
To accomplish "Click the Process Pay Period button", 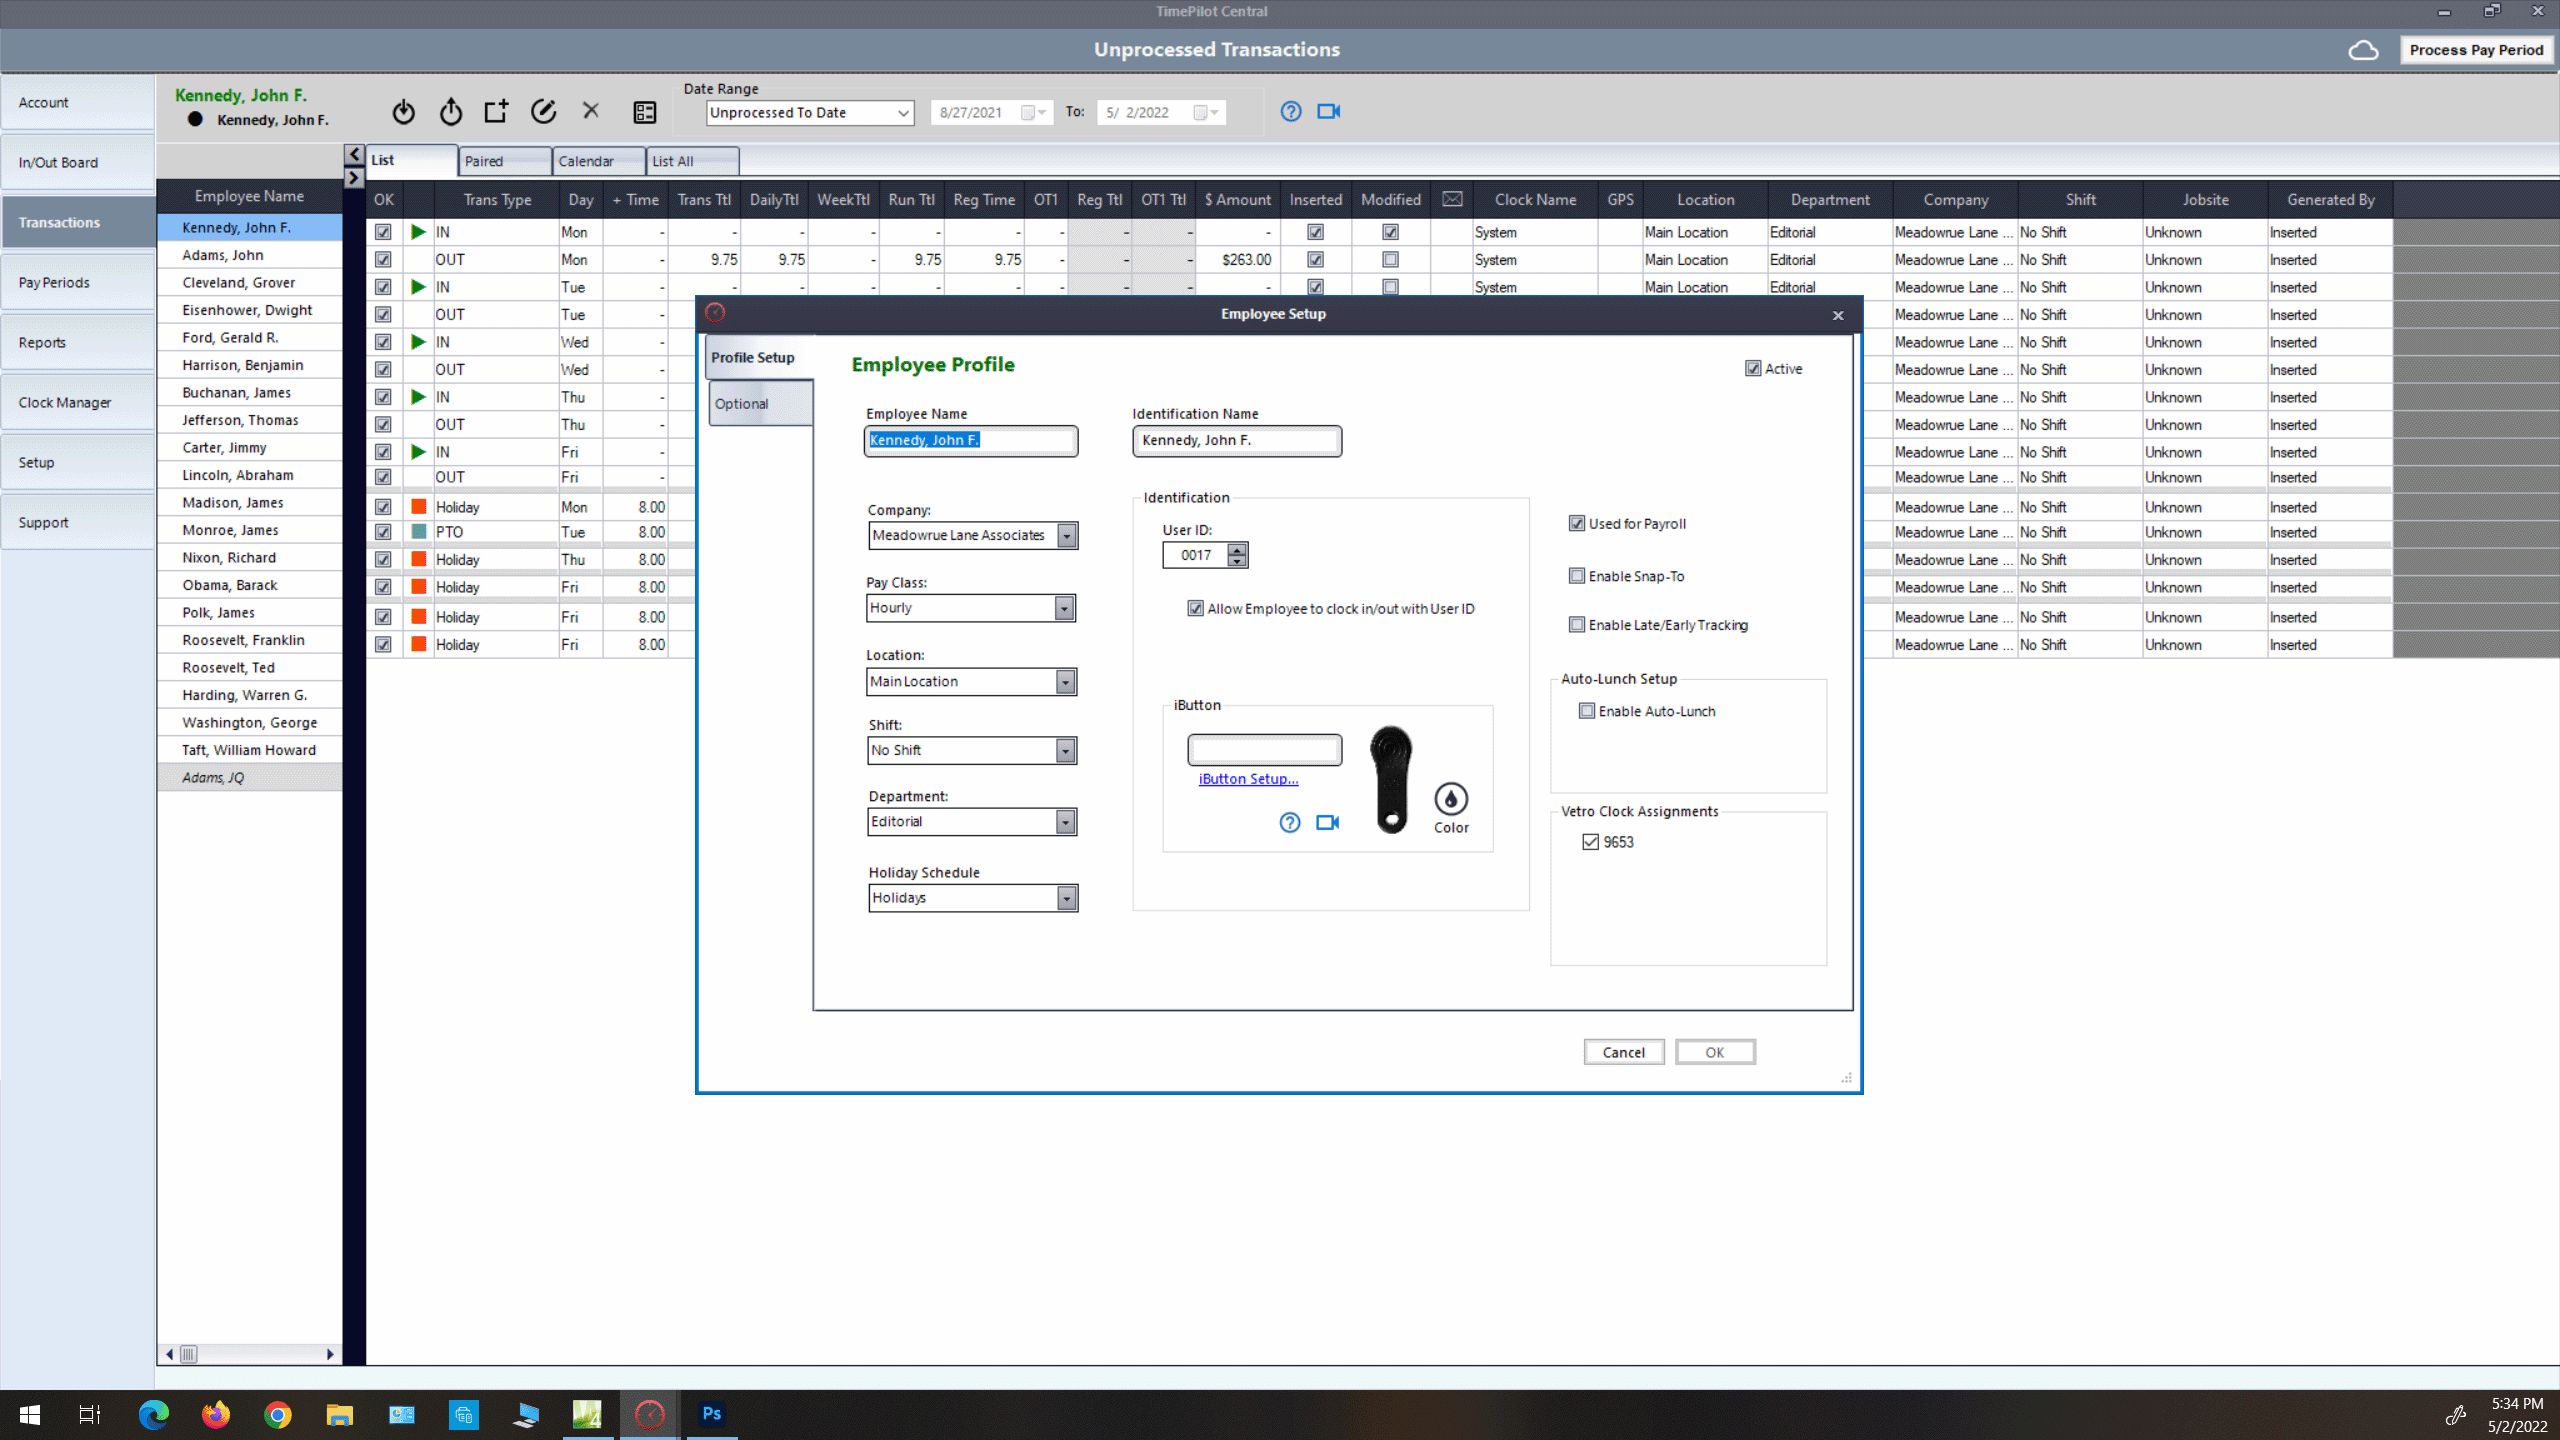I will [2475, 50].
